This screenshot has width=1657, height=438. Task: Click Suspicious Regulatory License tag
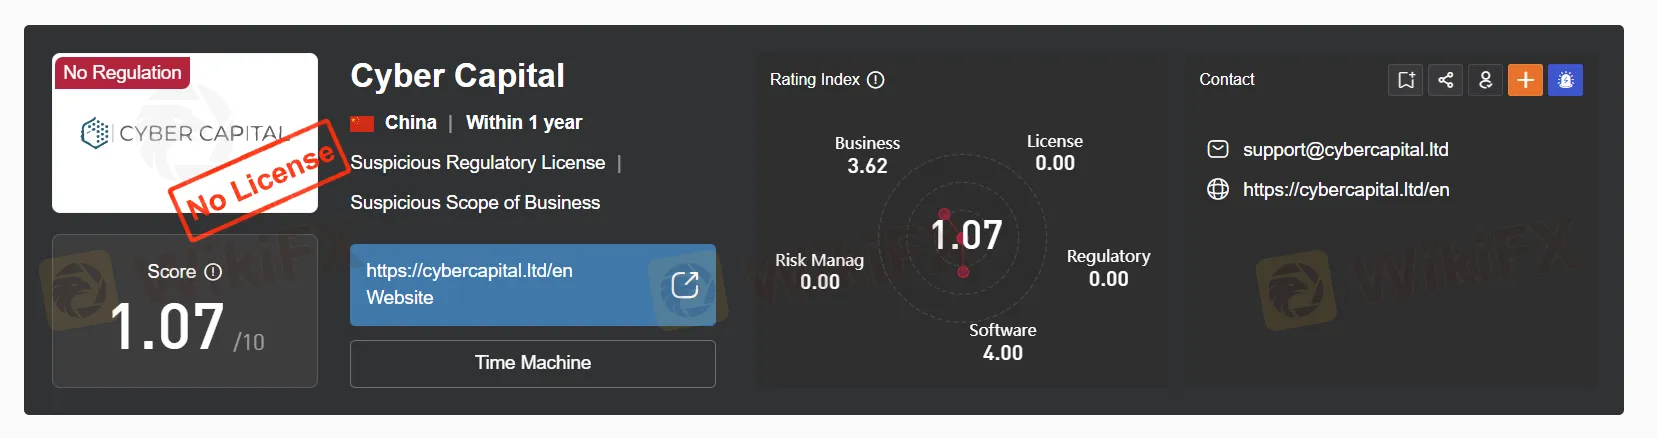click(x=478, y=163)
